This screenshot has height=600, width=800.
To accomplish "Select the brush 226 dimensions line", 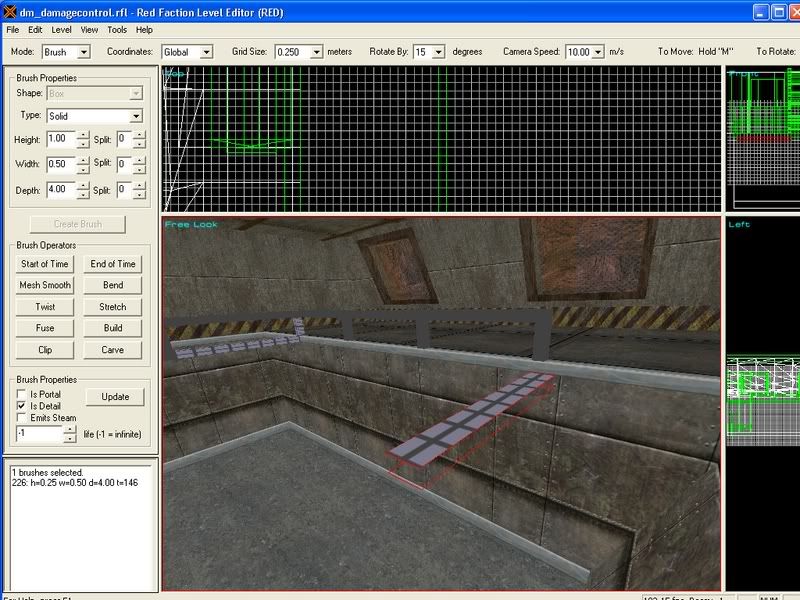I will click(74, 483).
